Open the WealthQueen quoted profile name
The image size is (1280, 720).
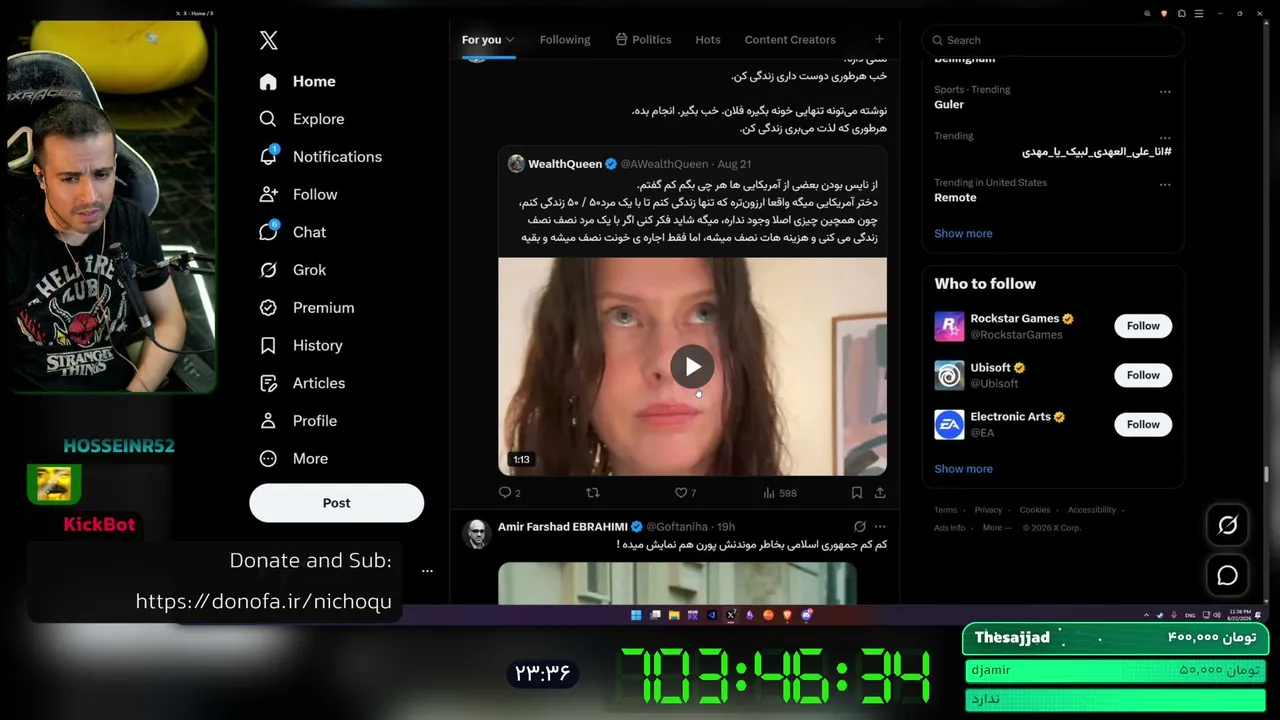[x=565, y=164]
